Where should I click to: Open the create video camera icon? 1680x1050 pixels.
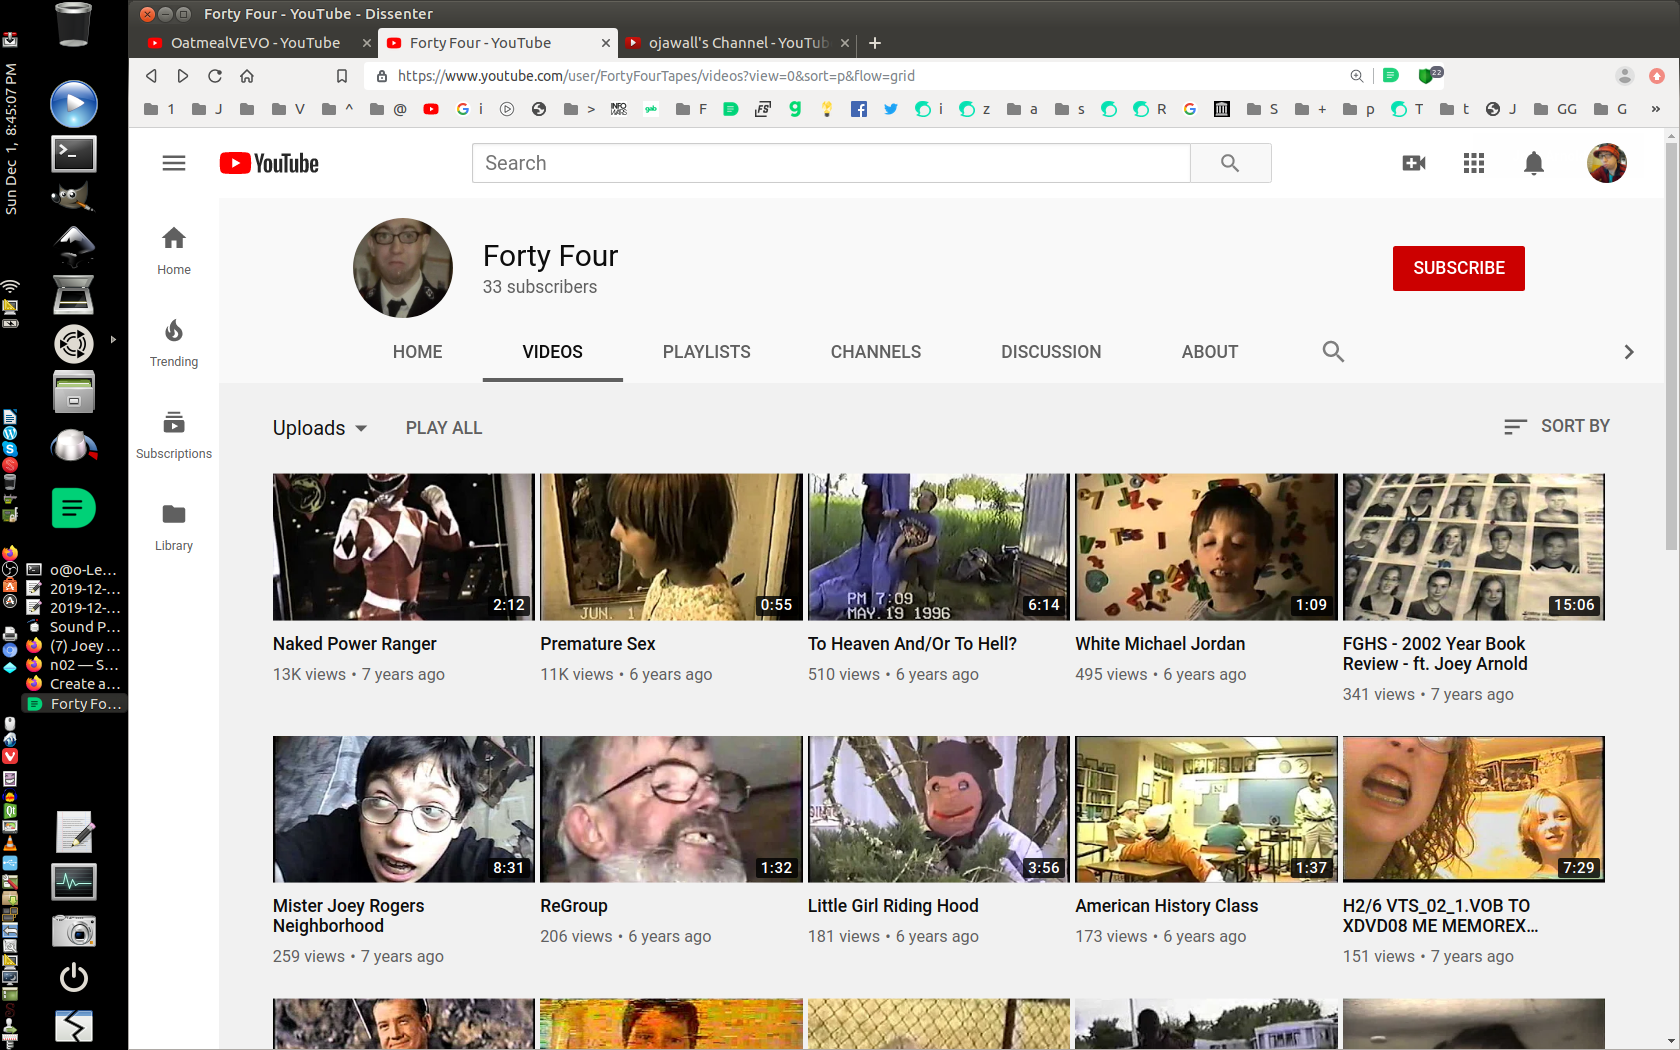pos(1414,163)
